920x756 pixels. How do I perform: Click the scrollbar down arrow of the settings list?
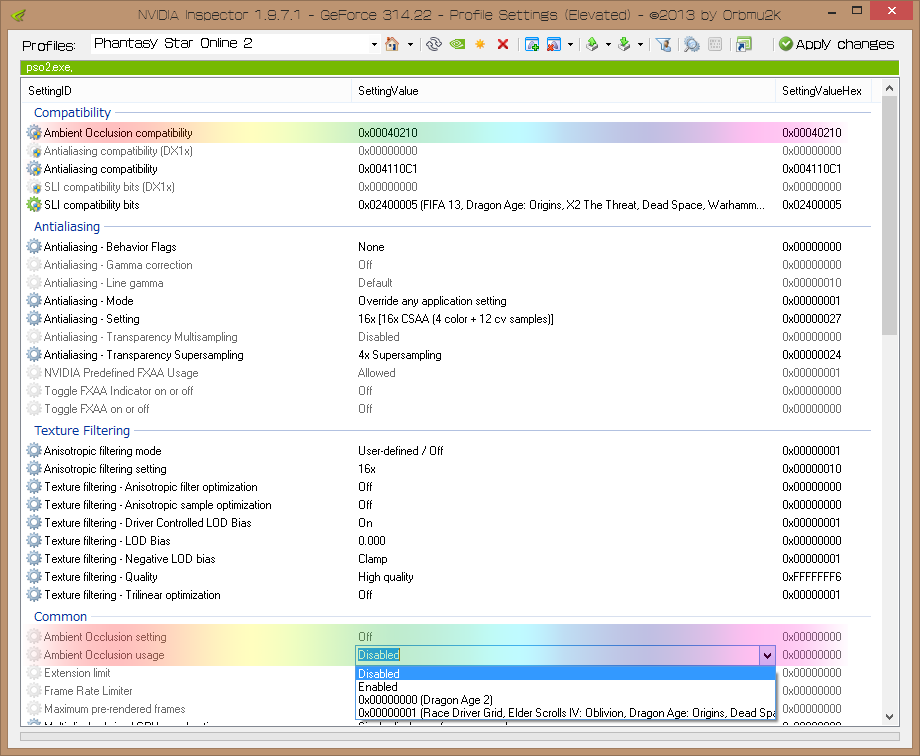pyautogui.click(x=889, y=717)
